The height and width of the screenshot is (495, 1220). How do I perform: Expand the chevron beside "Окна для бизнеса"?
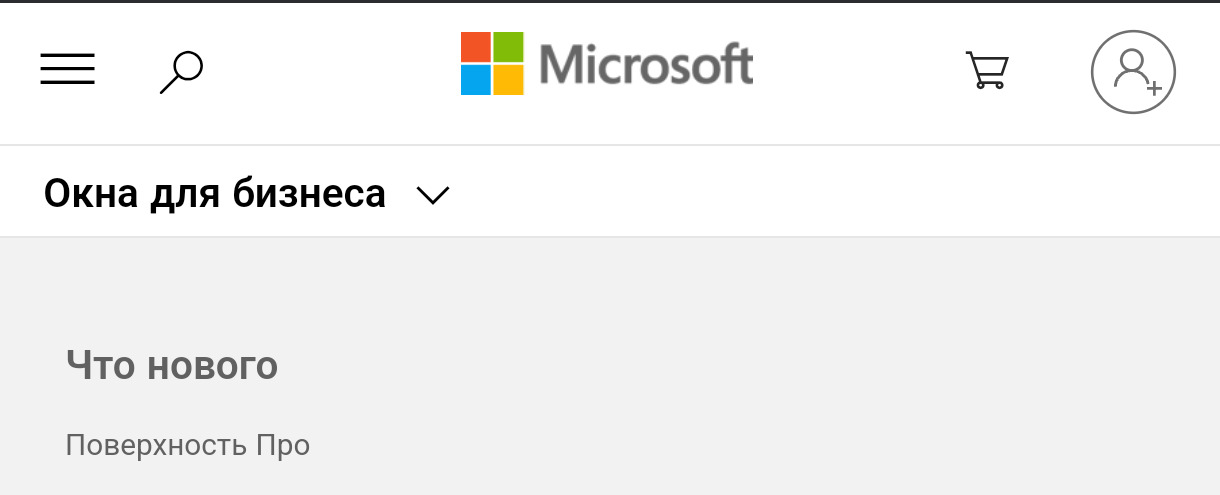click(x=433, y=195)
